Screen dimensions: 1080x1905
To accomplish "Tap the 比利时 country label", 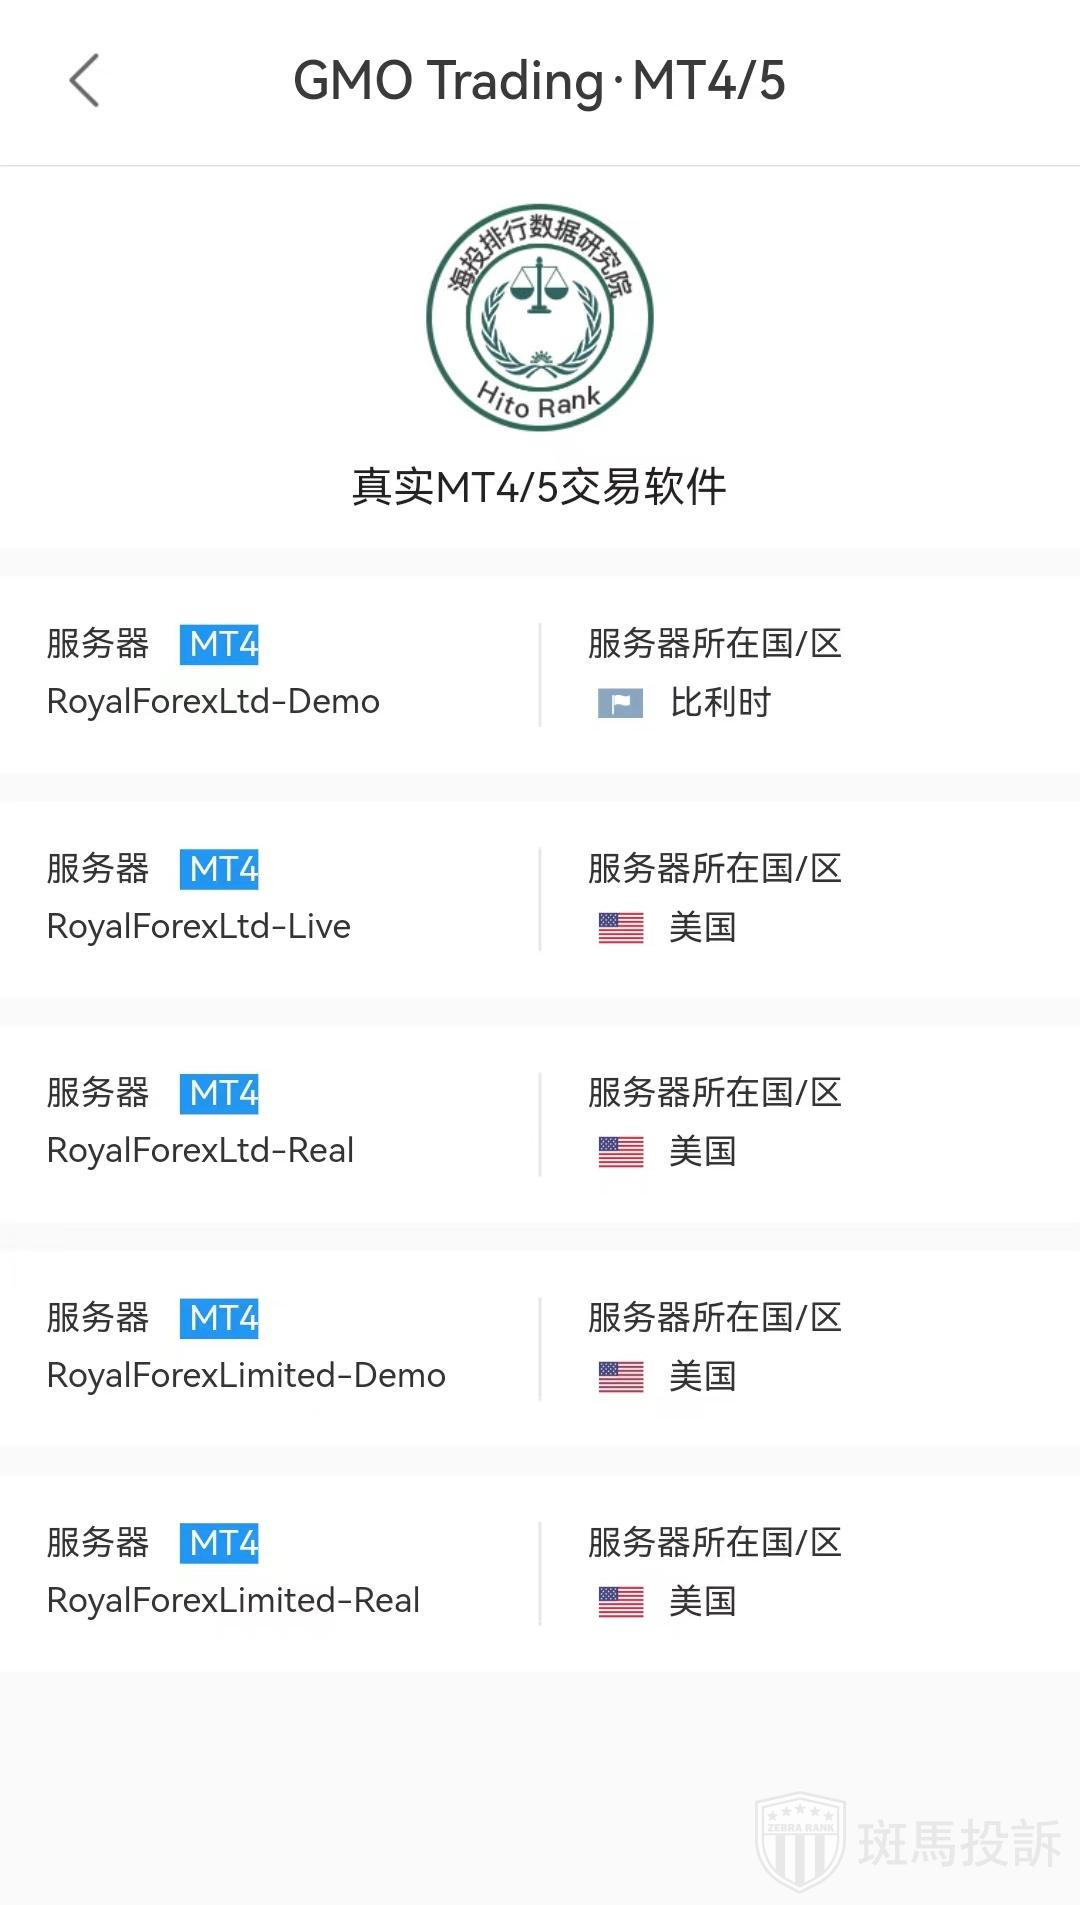I will [720, 703].
